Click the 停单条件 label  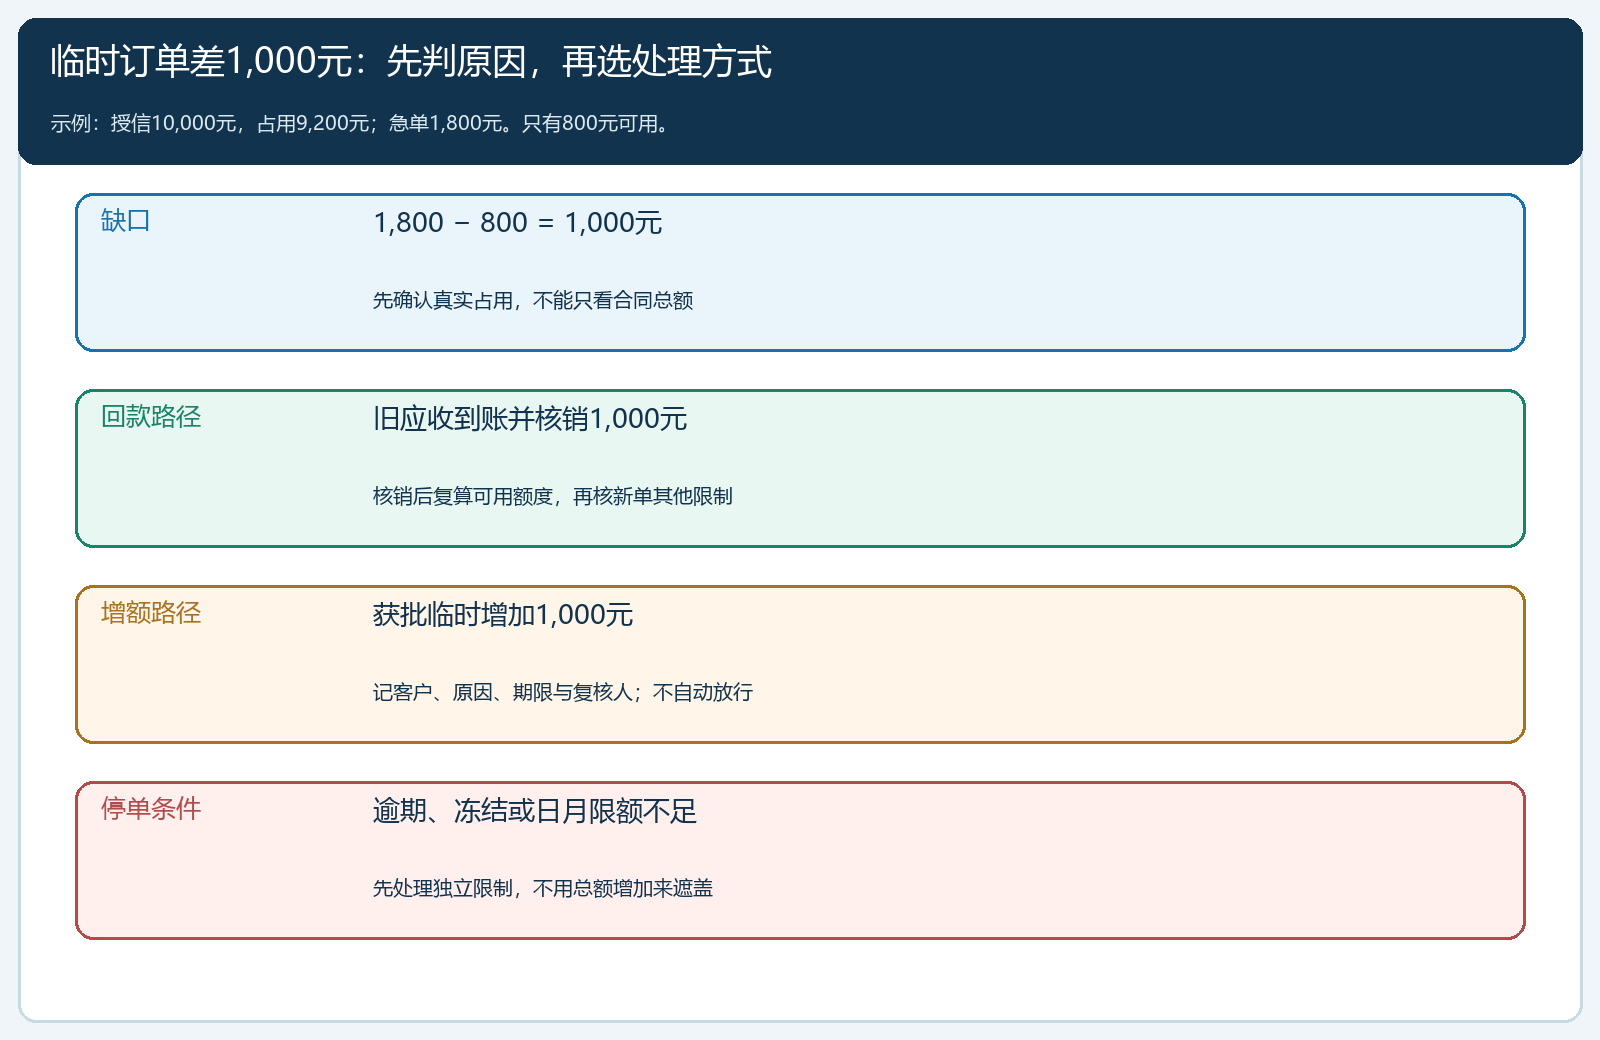tap(151, 809)
